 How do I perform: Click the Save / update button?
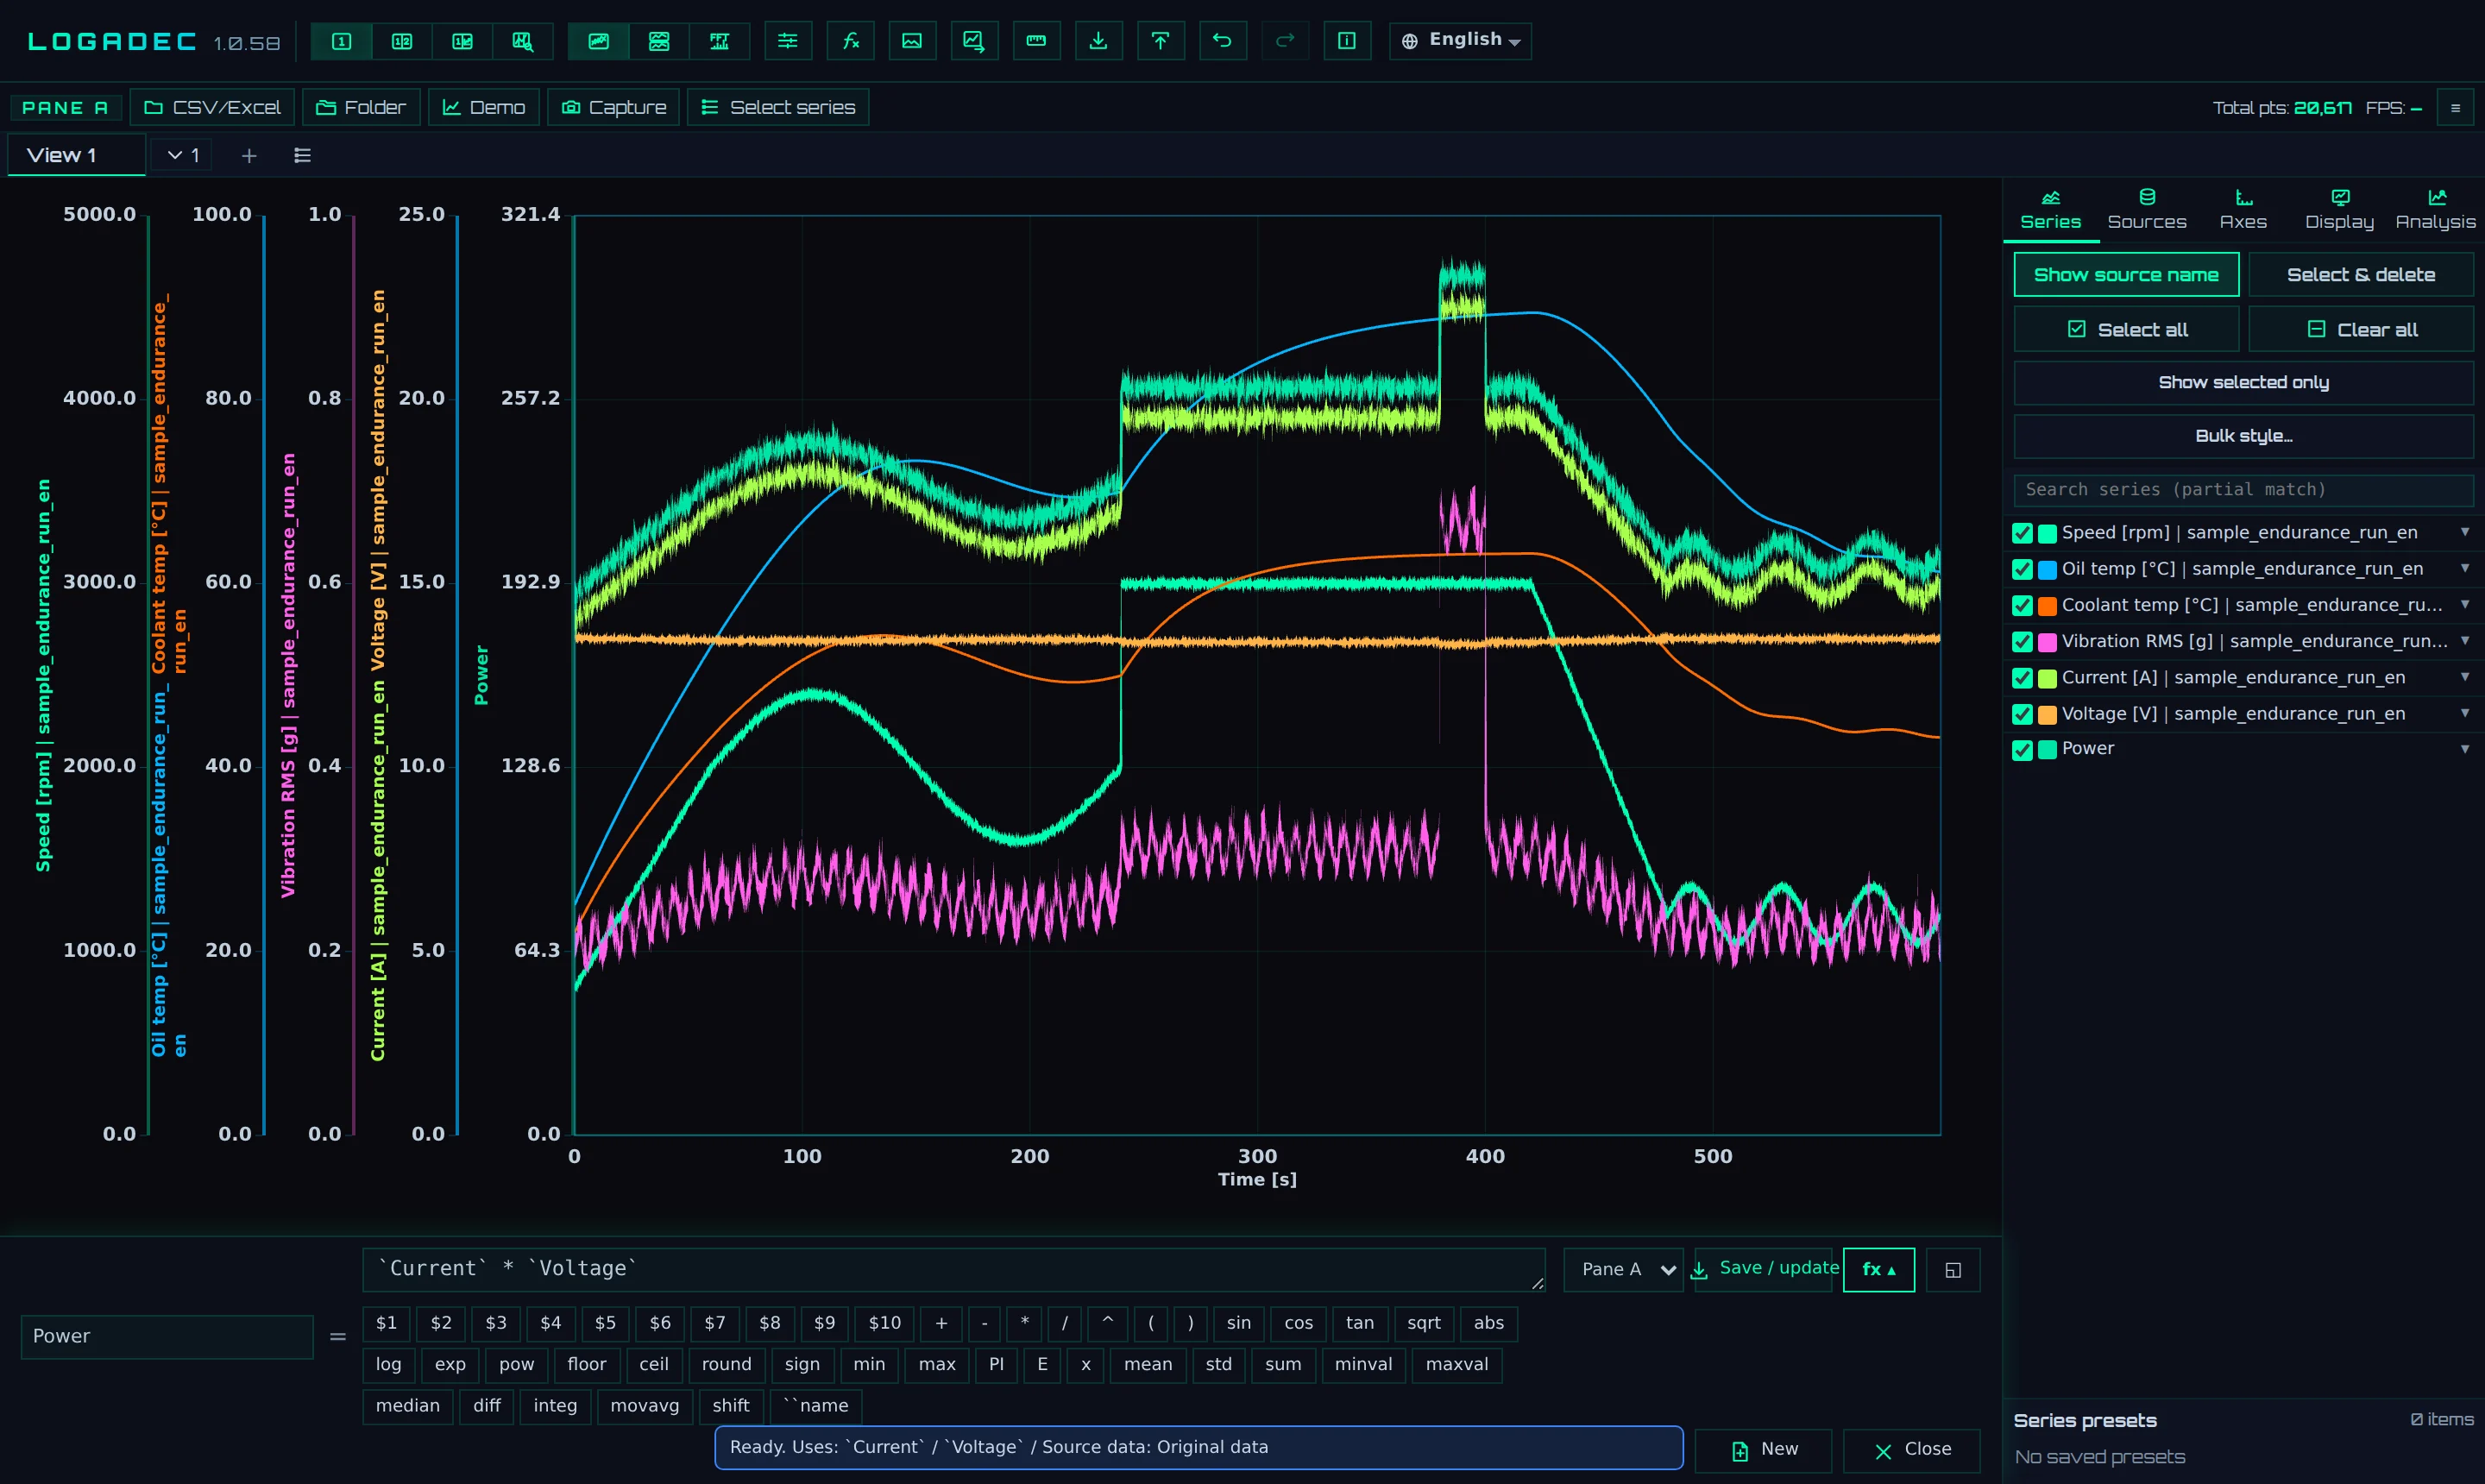click(x=1764, y=1269)
